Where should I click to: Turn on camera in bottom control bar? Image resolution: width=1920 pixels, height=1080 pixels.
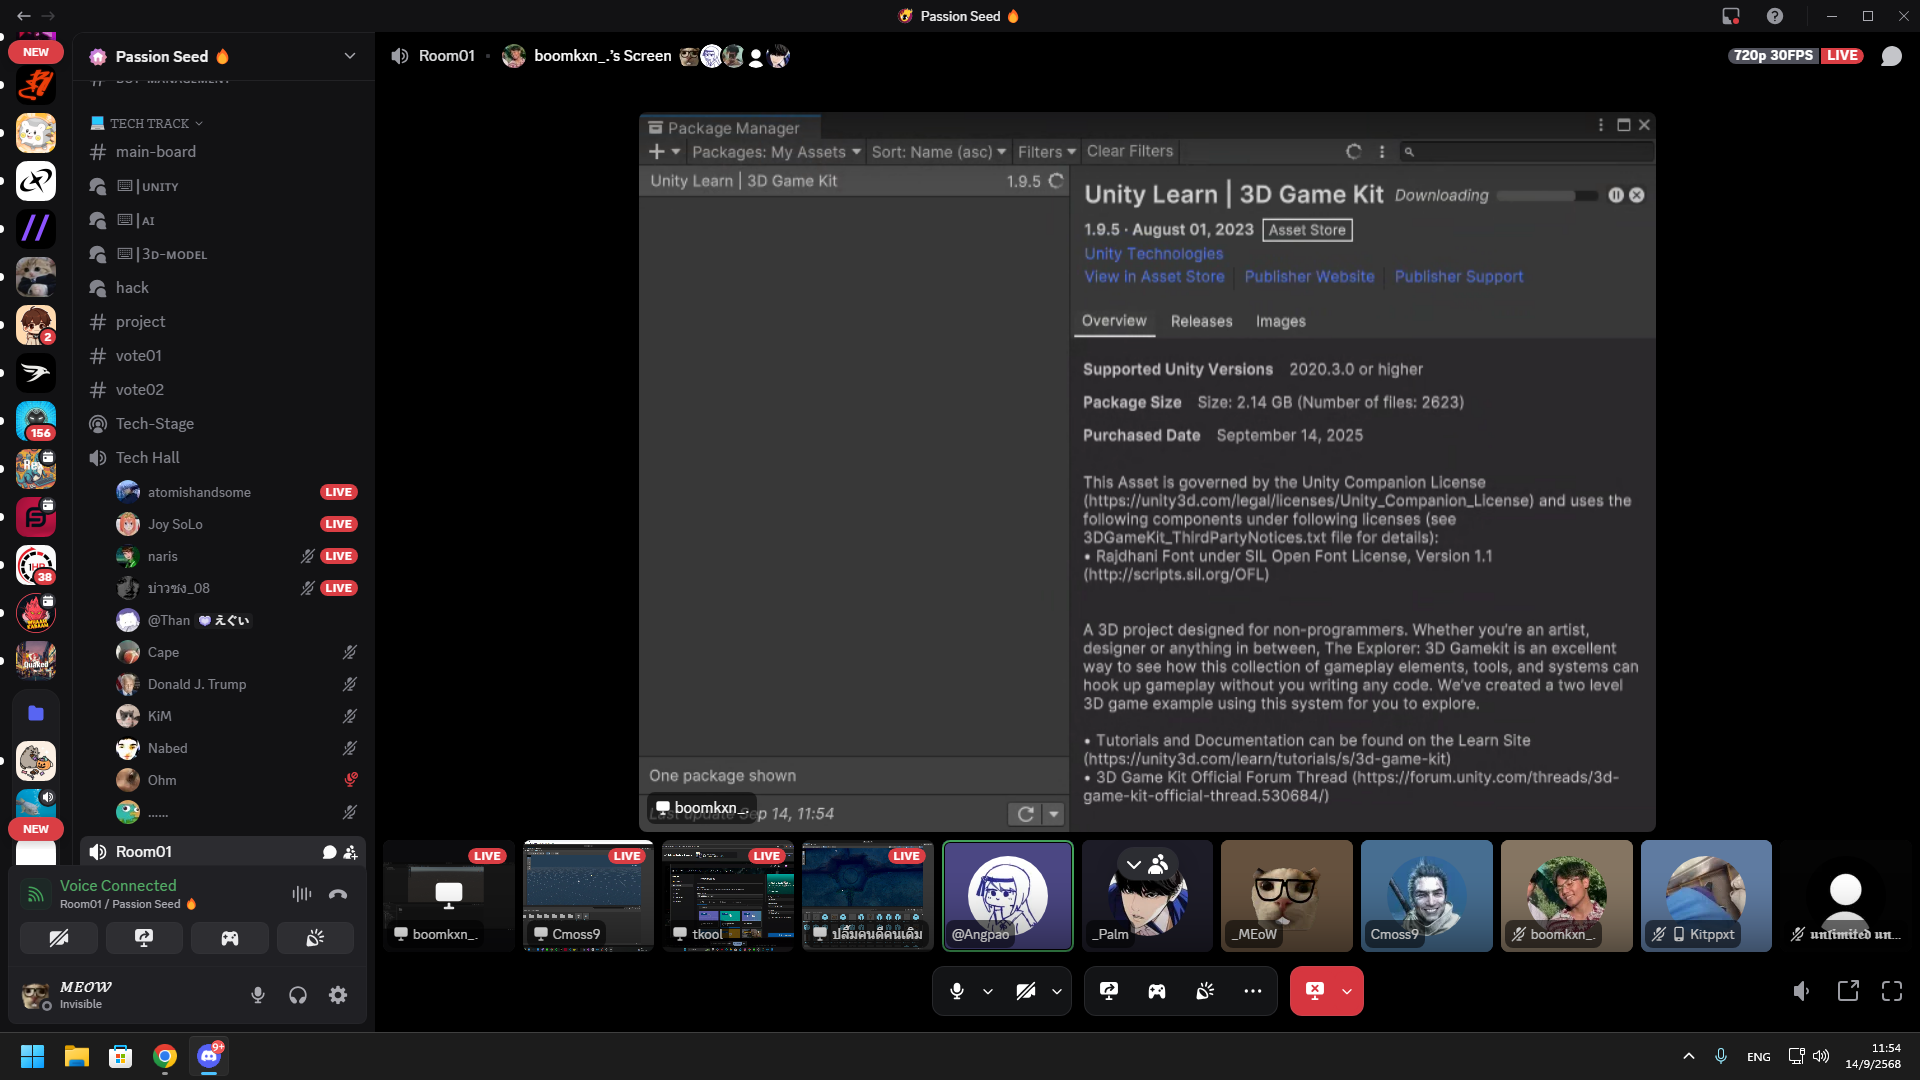(1026, 991)
